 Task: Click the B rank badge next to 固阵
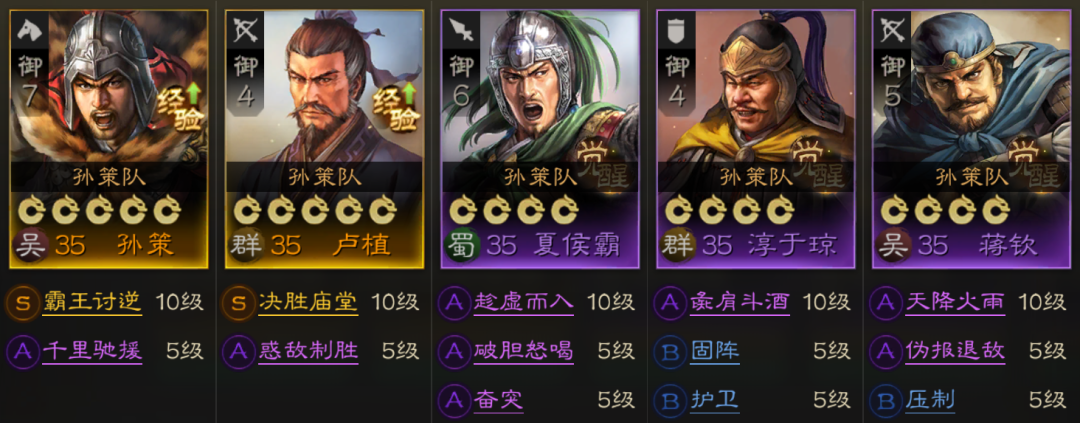coord(670,351)
